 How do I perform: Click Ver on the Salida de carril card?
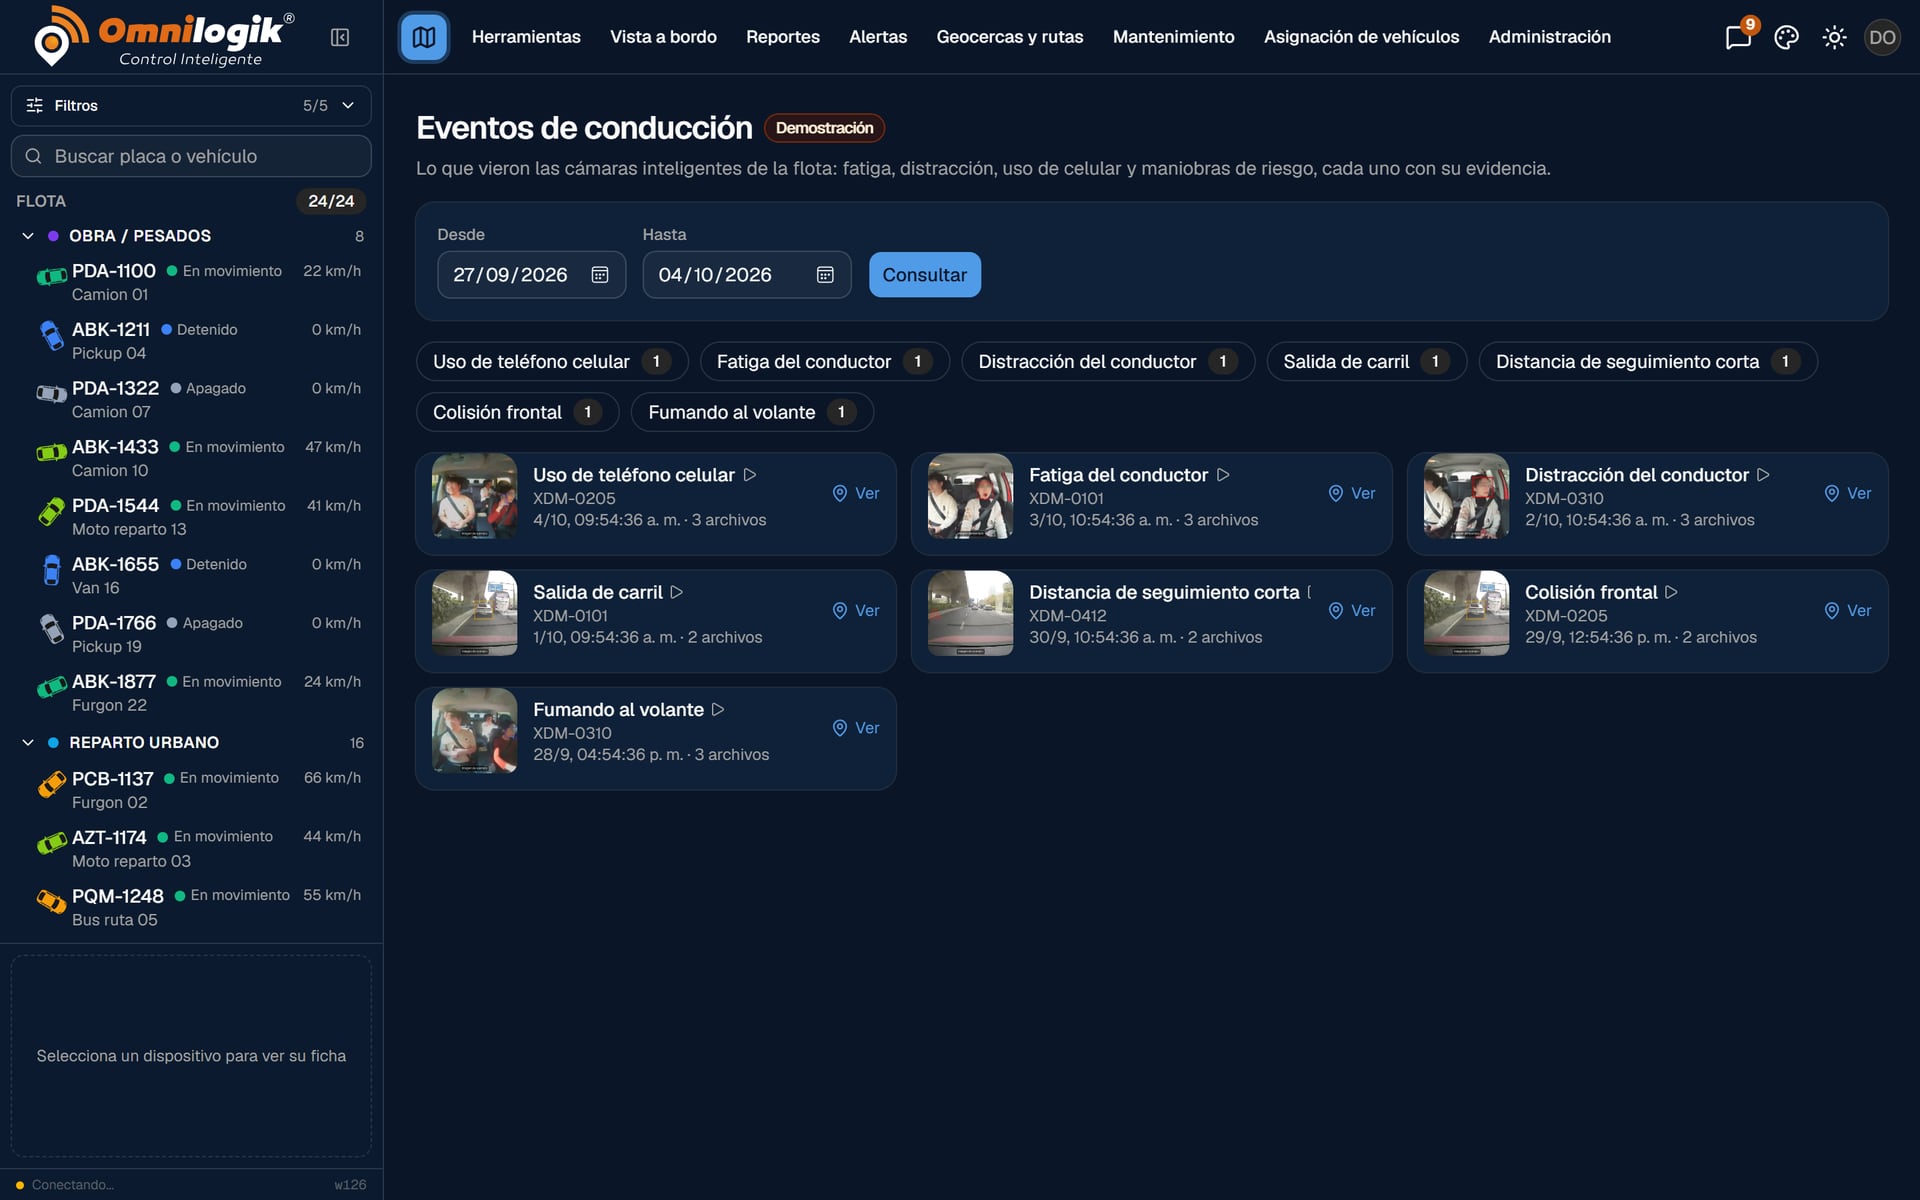856,610
